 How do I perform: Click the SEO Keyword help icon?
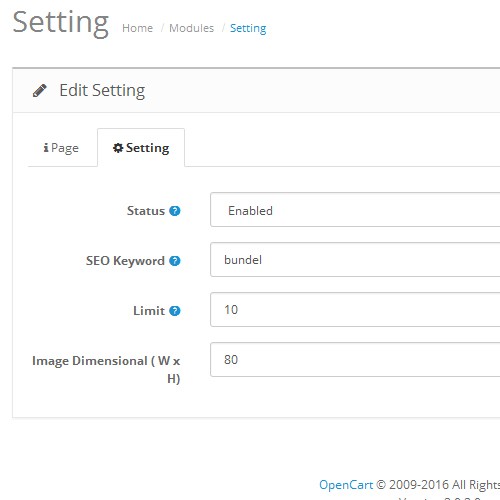tap(175, 261)
